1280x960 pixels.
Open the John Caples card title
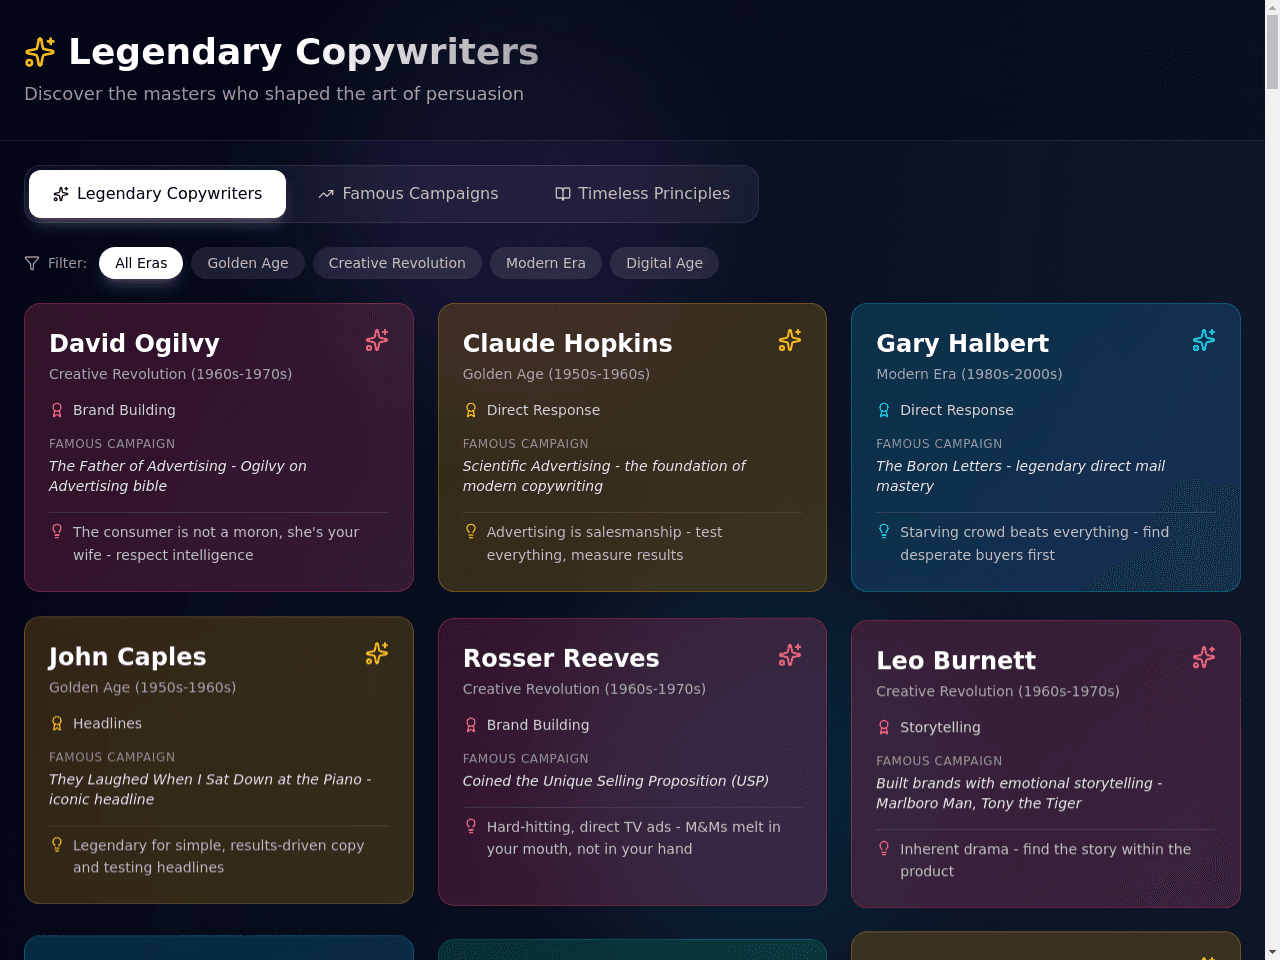127,657
